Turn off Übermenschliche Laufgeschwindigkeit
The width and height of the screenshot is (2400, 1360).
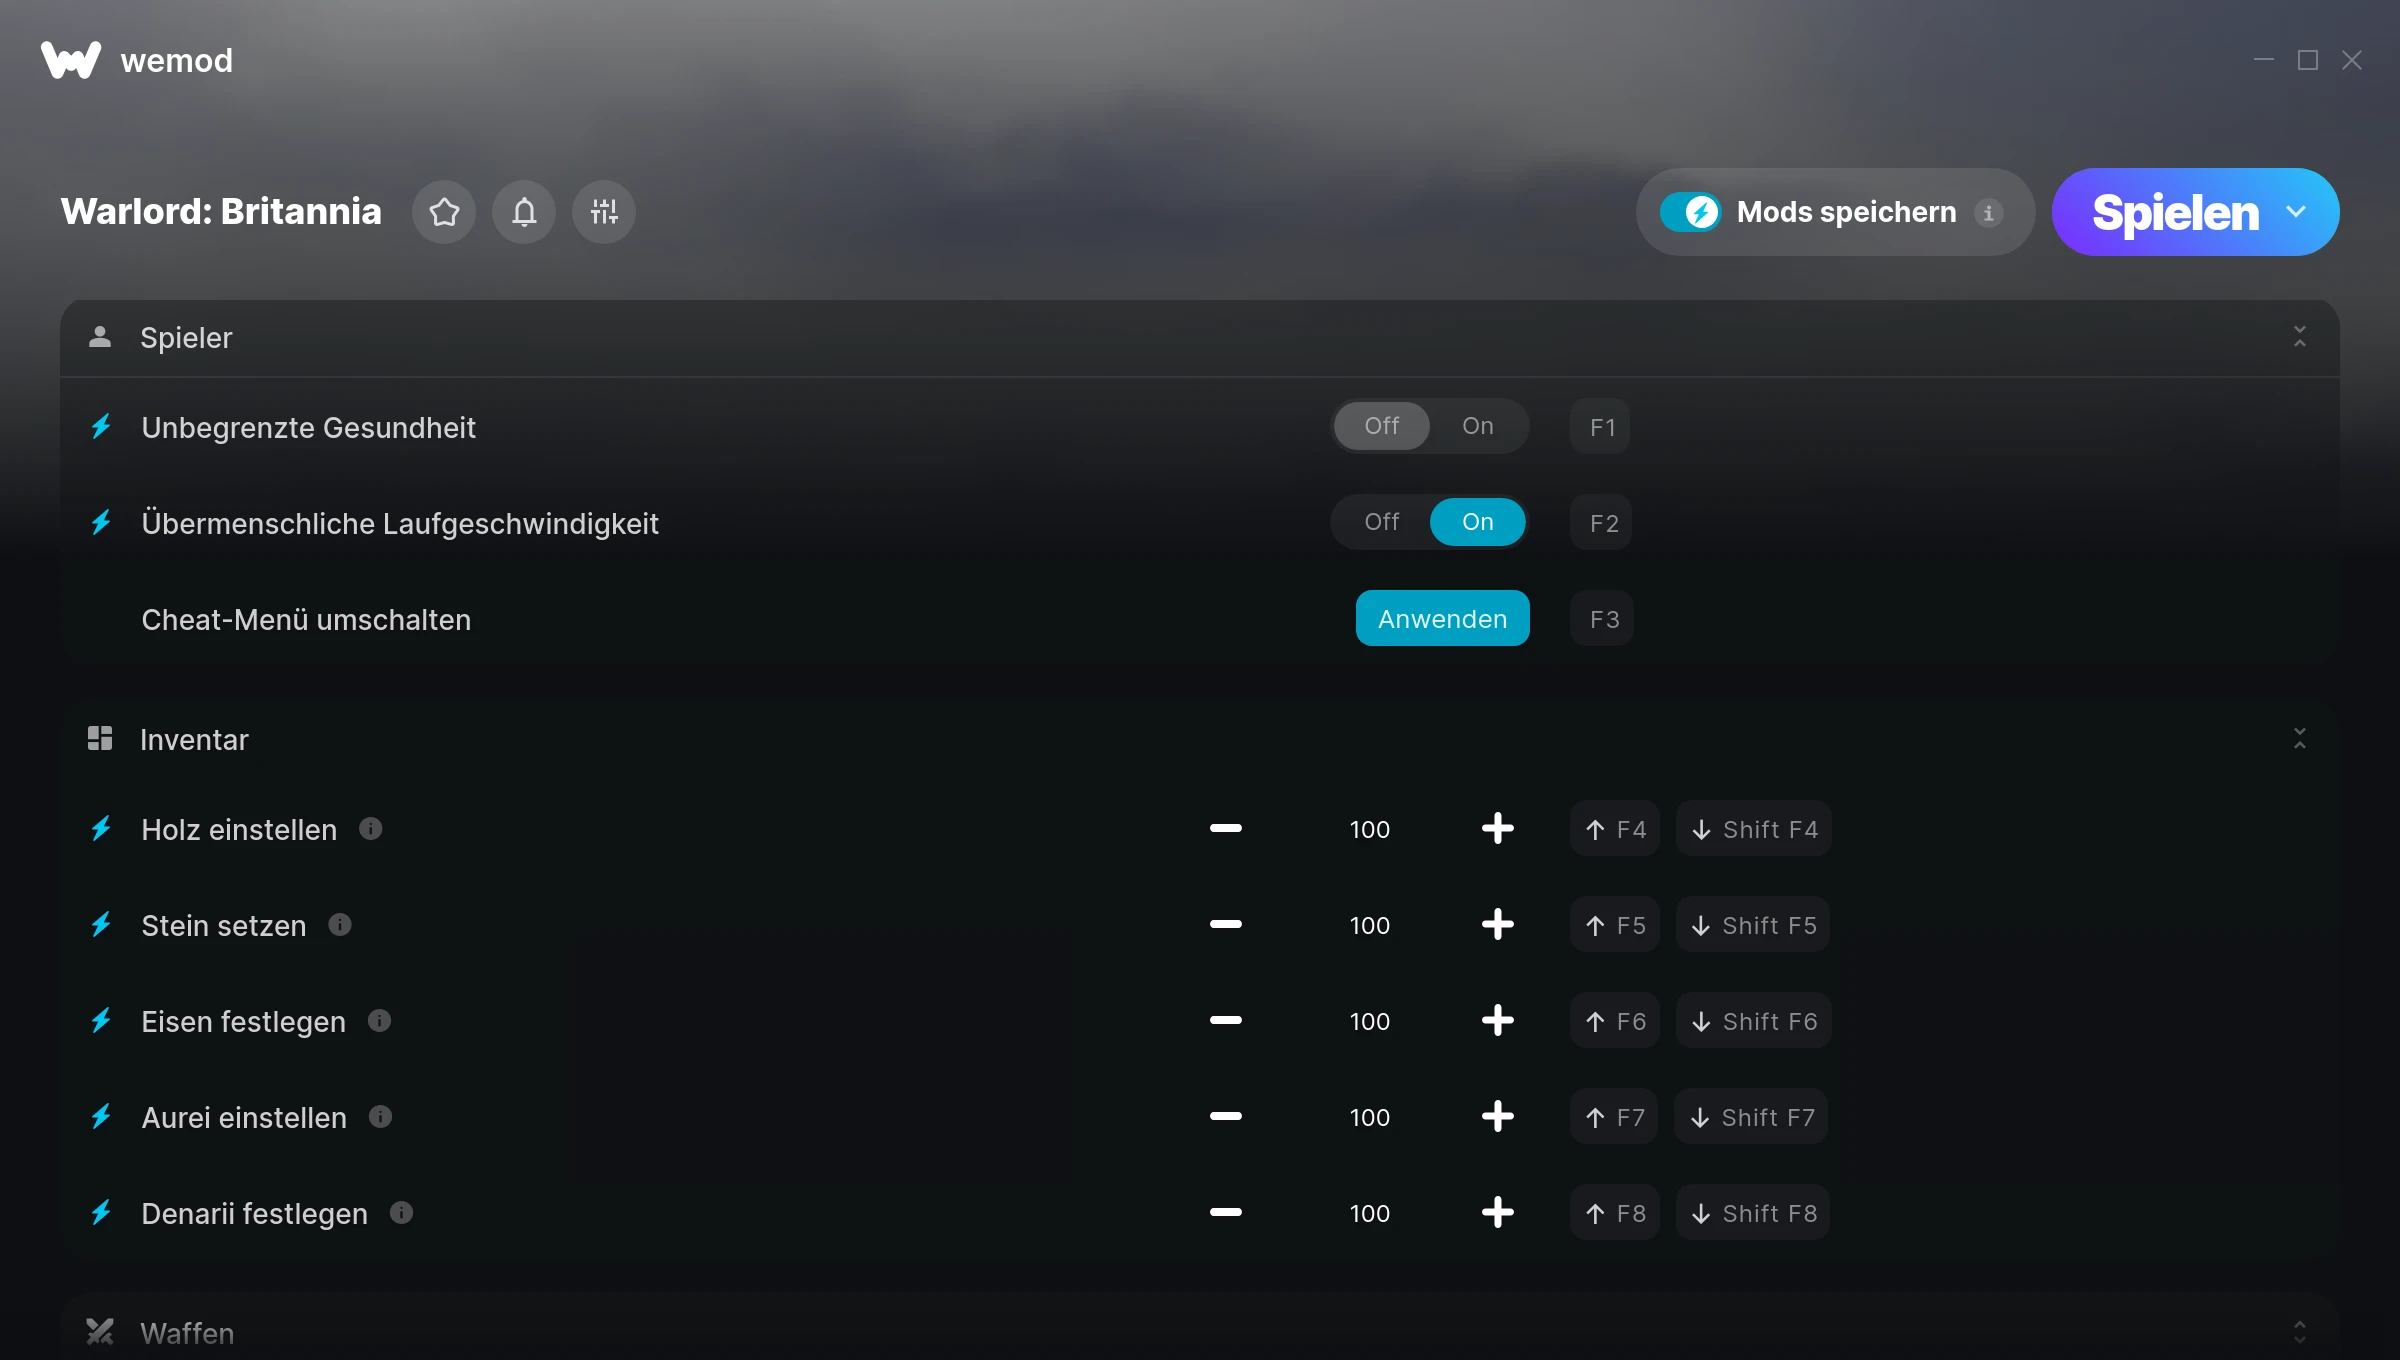[1382, 522]
